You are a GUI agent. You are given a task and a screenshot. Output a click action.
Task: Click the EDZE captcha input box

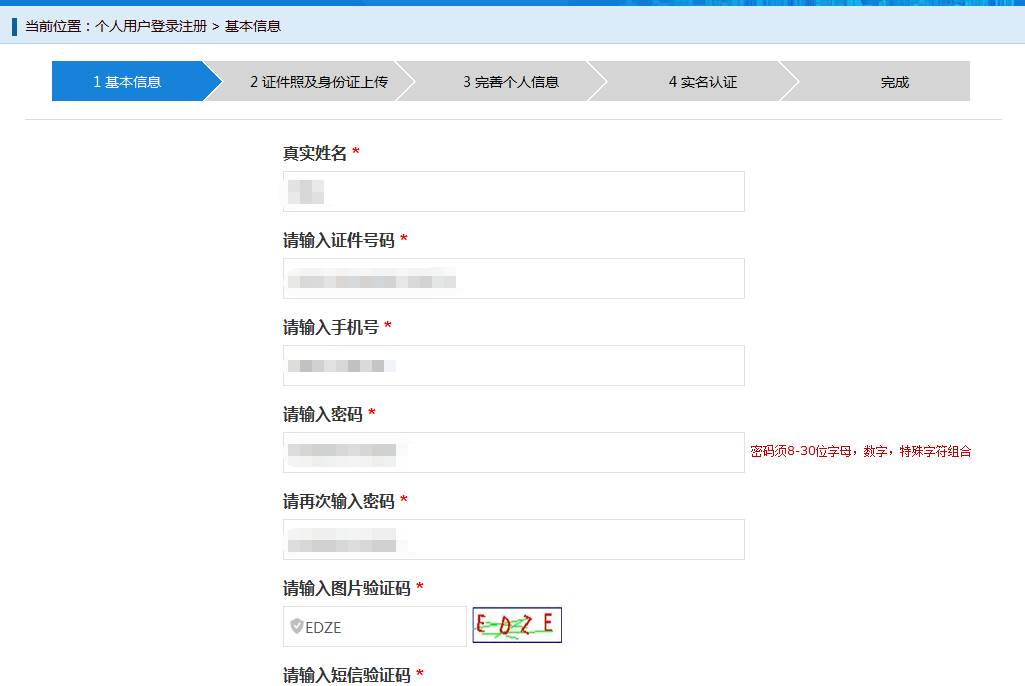374,627
